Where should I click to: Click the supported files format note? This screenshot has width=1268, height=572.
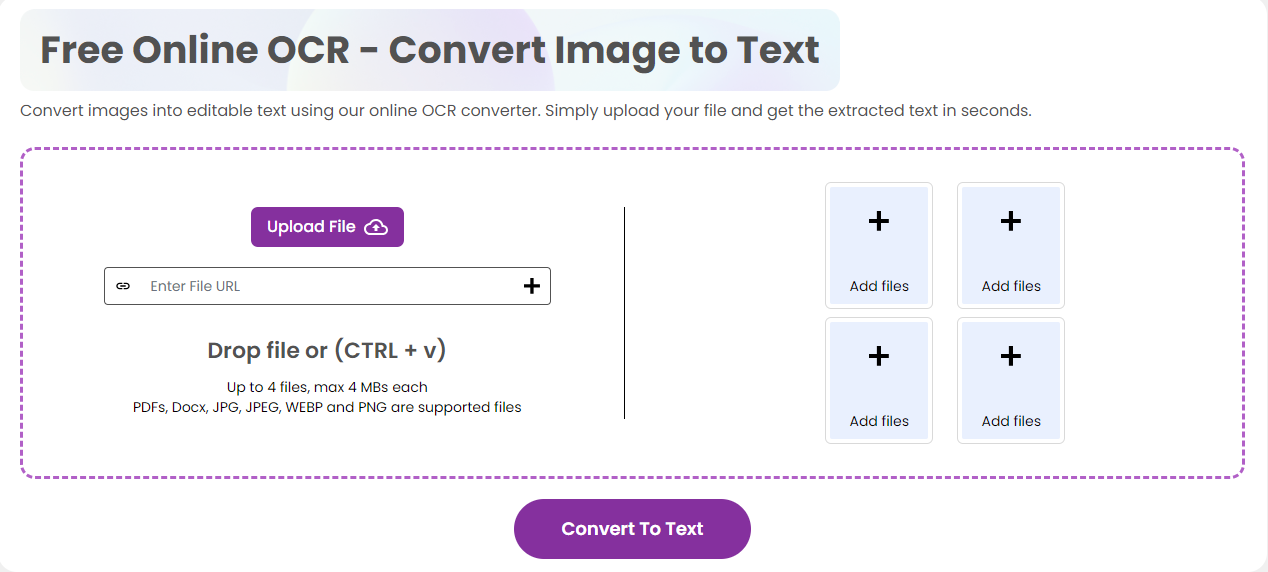pos(327,407)
